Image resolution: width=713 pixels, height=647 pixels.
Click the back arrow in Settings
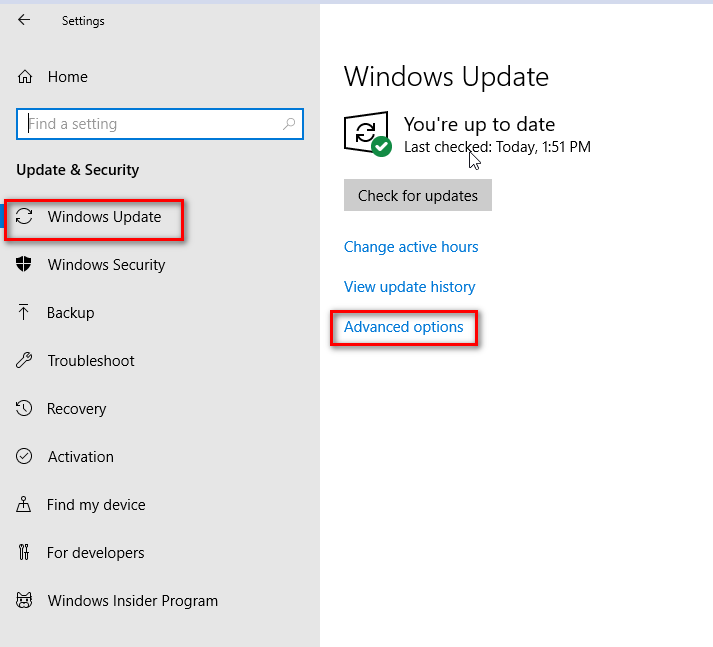click(24, 20)
